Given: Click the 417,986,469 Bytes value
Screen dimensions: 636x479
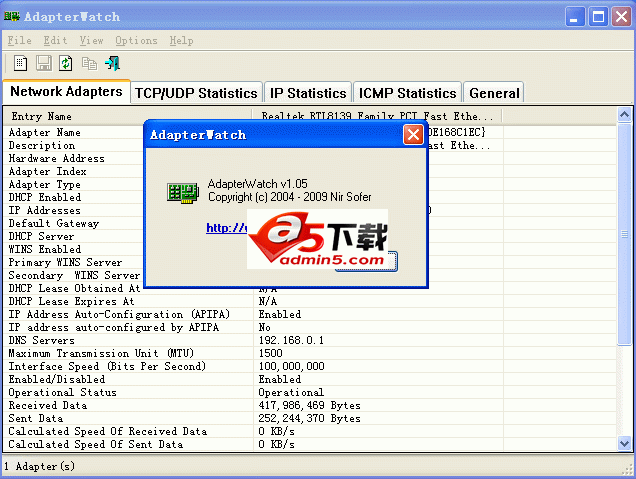Looking at the screenshot, I should tap(309, 405).
